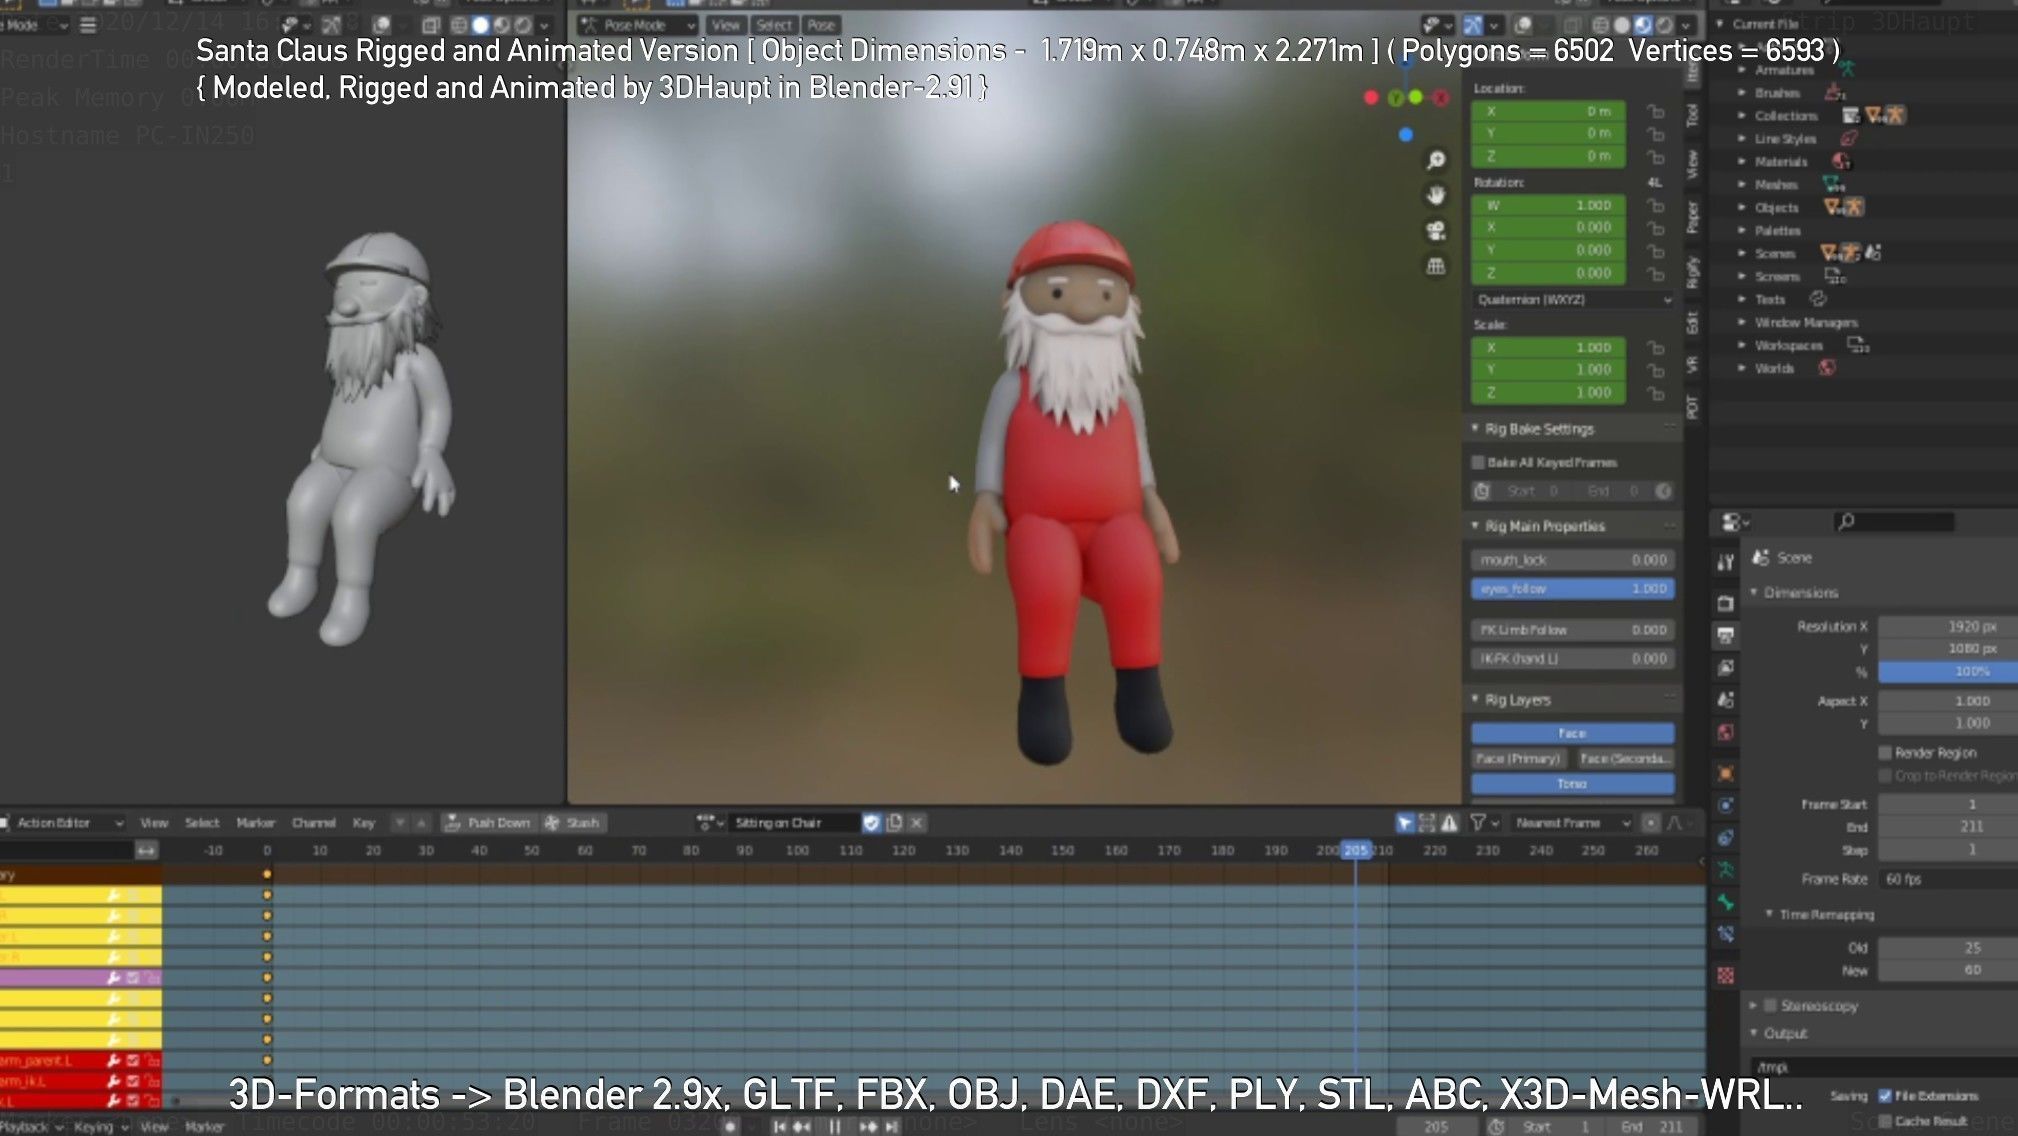The image size is (2018, 1136).
Task: Duplicate the Sitting on Chair action icon
Action: [894, 823]
